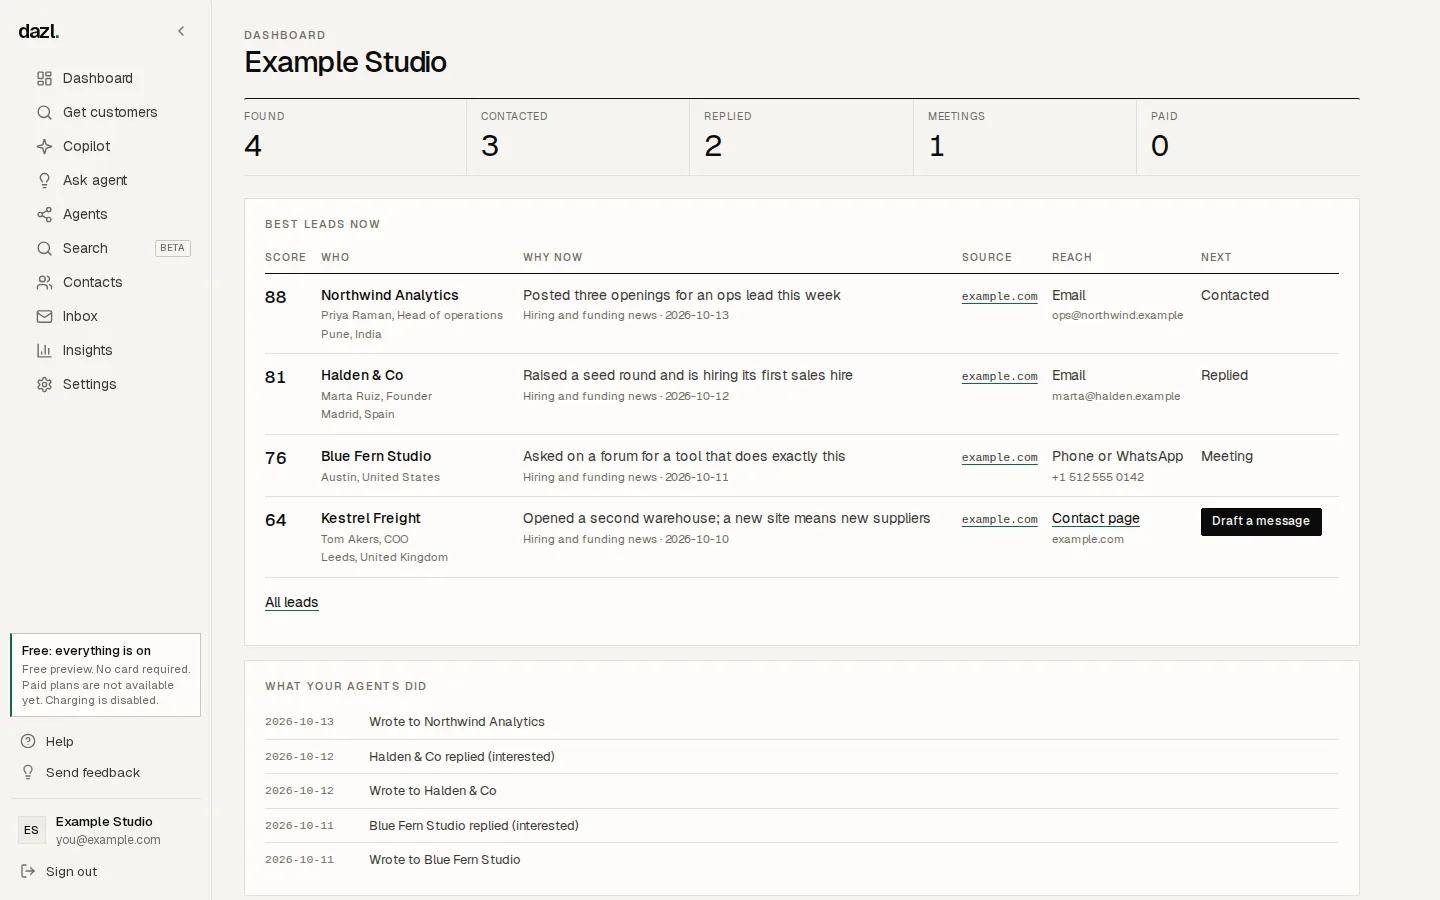The width and height of the screenshot is (1440, 900).
Task: Click the Inbox envelope icon
Action: click(x=44, y=316)
